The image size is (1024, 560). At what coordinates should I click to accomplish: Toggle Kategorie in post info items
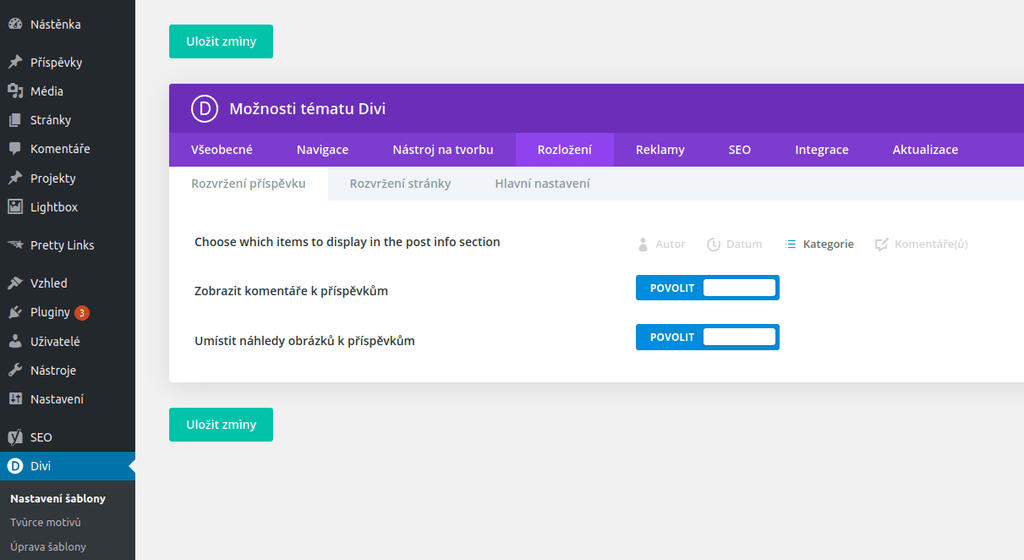(819, 244)
